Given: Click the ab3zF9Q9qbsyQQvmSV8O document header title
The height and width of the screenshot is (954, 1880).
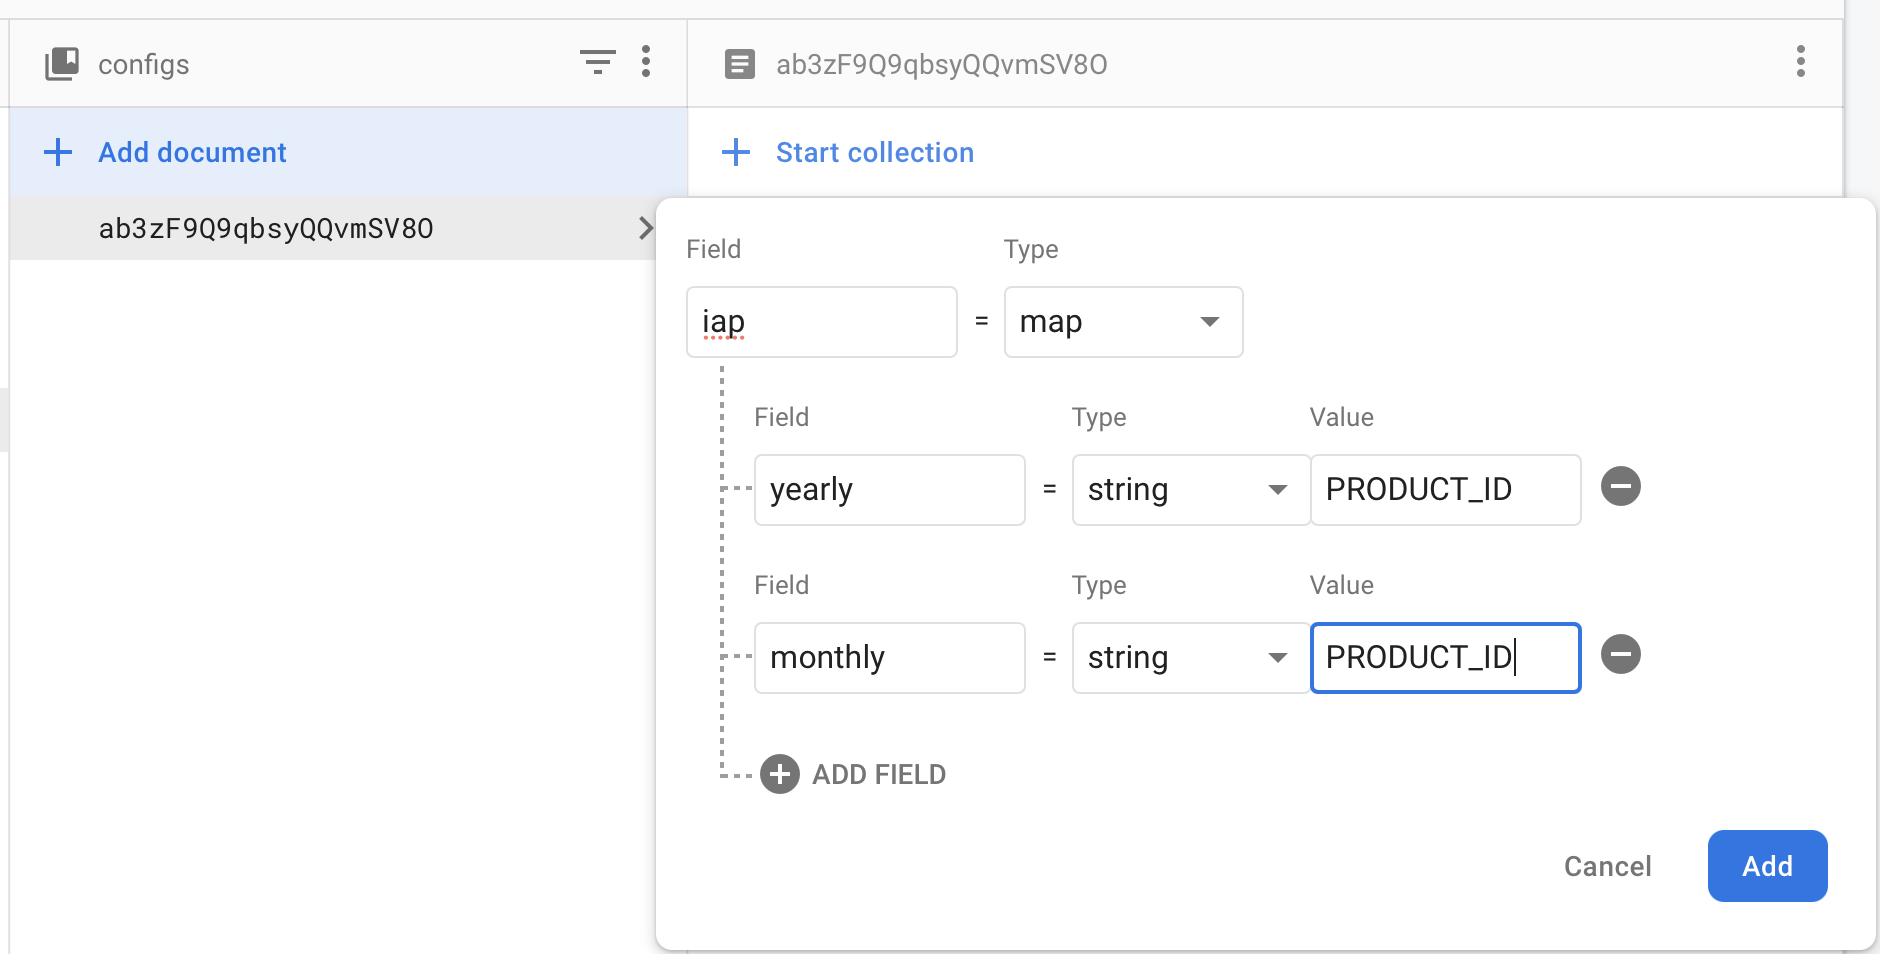Looking at the screenshot, I should tap(941, 64).
